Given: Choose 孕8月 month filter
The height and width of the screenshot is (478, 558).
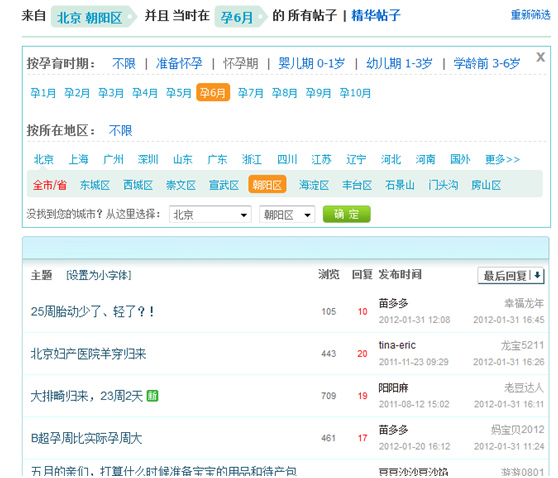Looking at the screenshot, I should (x=284, y=93).
